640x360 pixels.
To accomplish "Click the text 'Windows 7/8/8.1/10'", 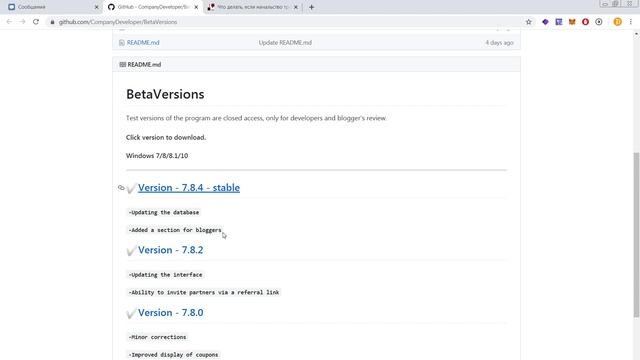I will (157, 156).
